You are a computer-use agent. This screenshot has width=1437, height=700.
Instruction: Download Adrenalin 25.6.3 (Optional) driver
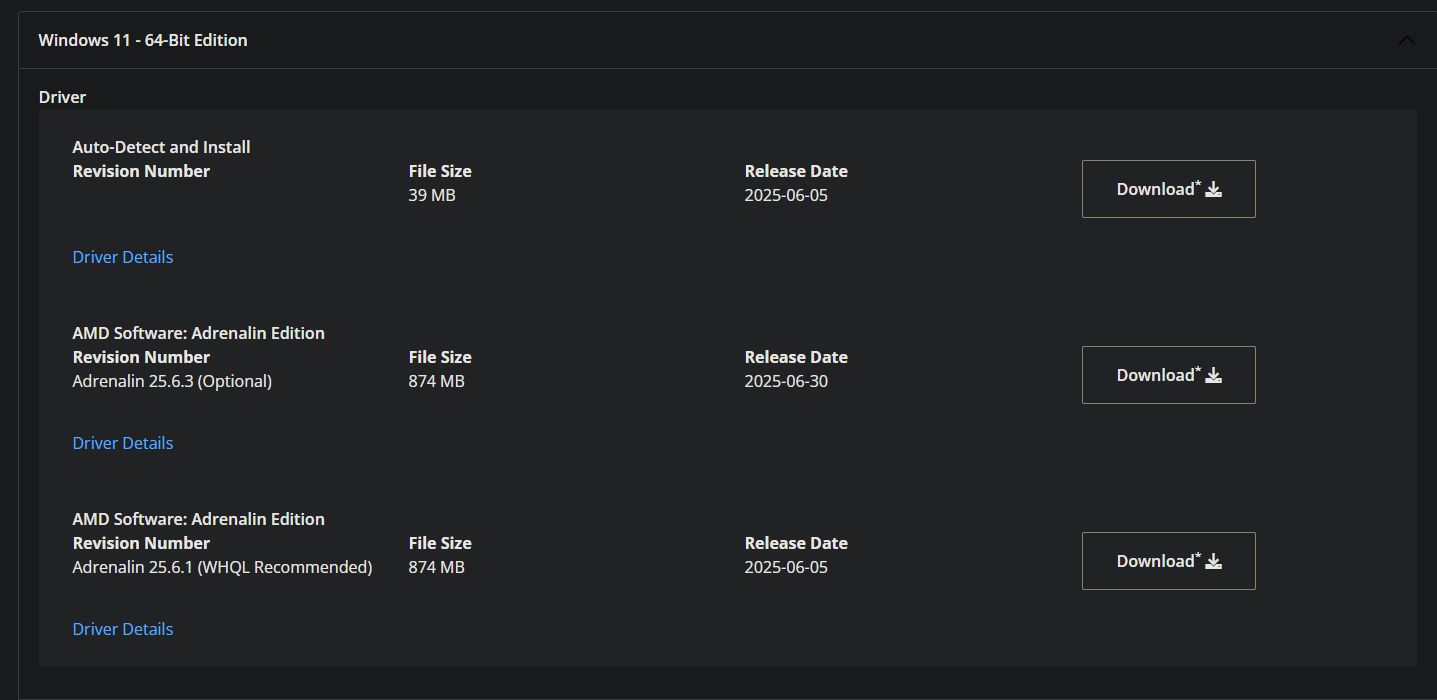tap(1168, 375)
